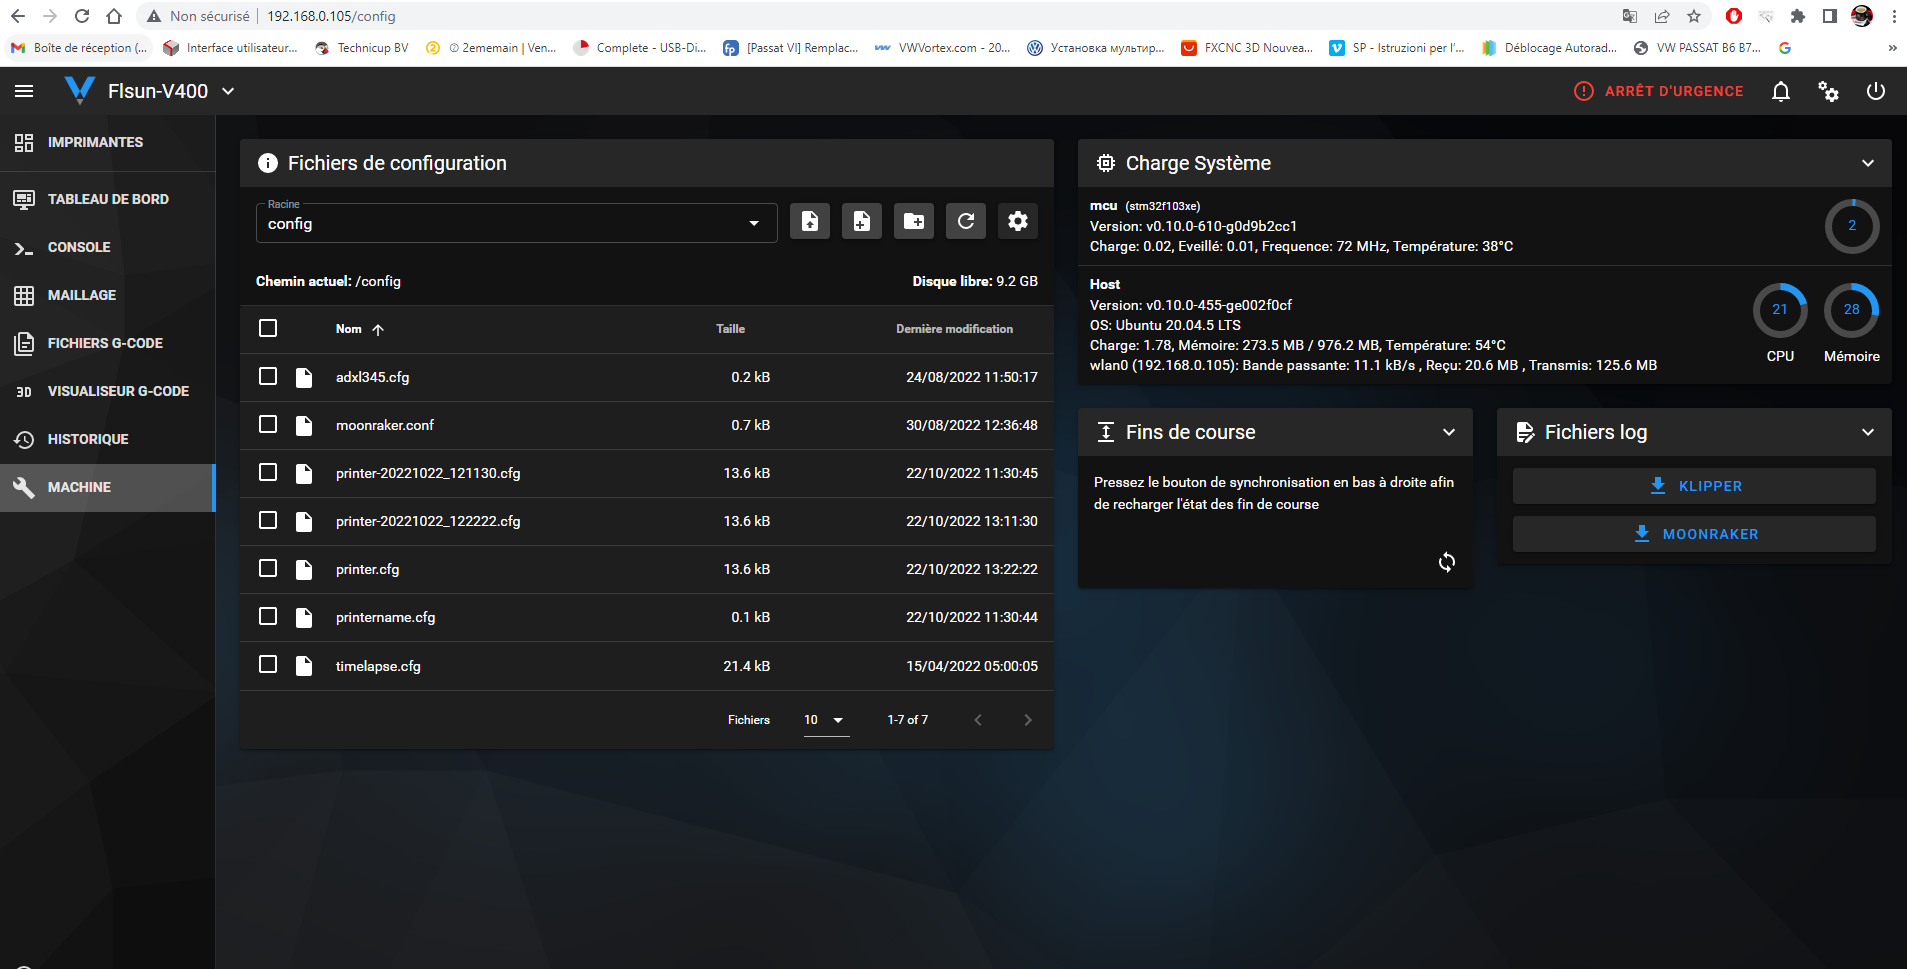The image size is (1907, 969).
Task: Check the printer-20221022_121130.cfg checkbox
Action: (x=268, y=472)
